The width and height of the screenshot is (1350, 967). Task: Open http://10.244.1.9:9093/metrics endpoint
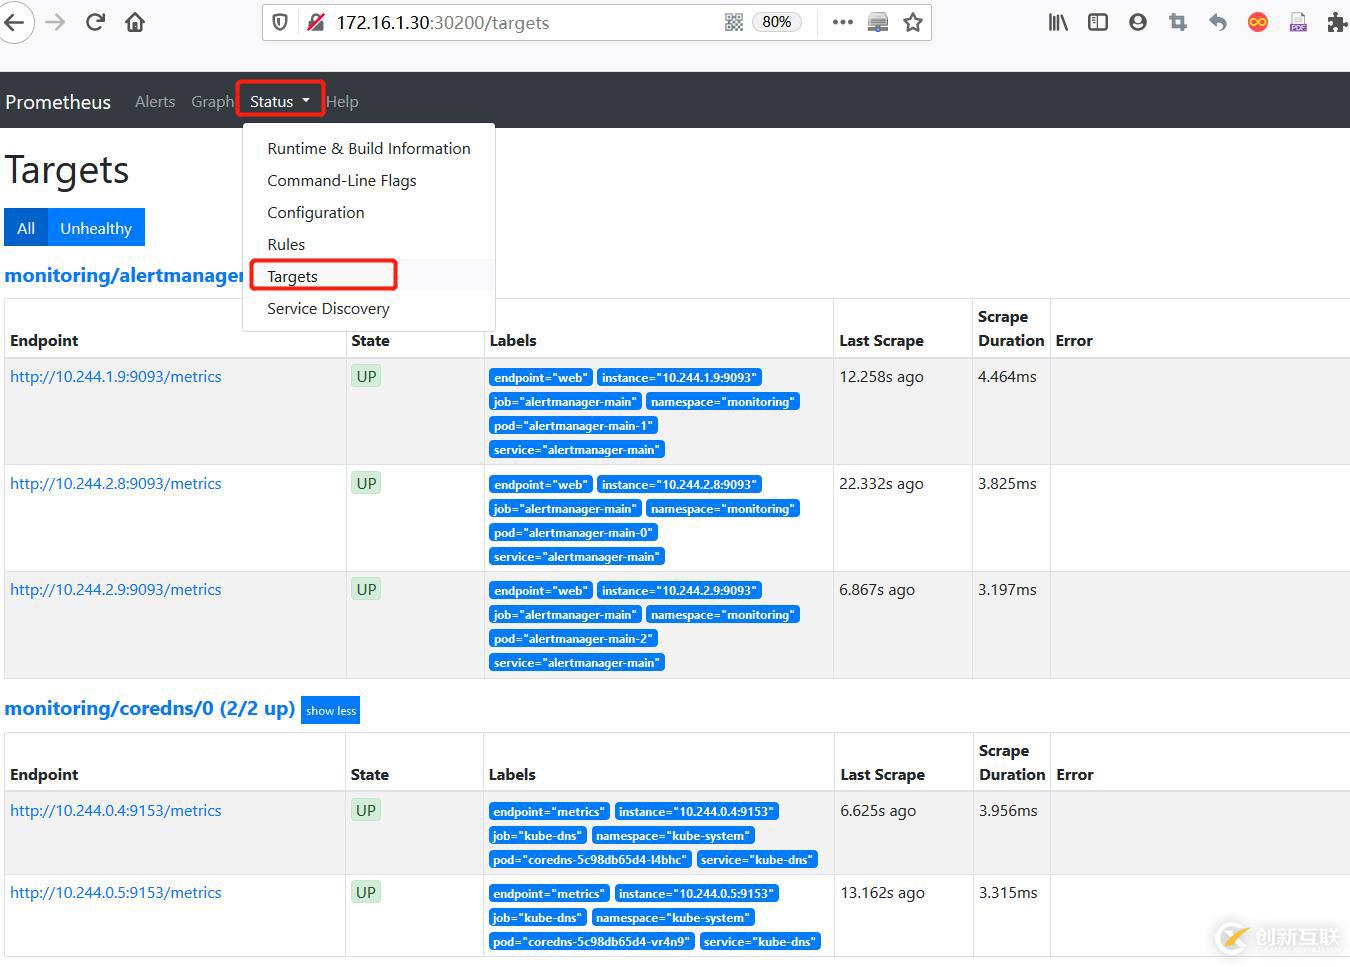pyautogui.click(x=116, y=377)
